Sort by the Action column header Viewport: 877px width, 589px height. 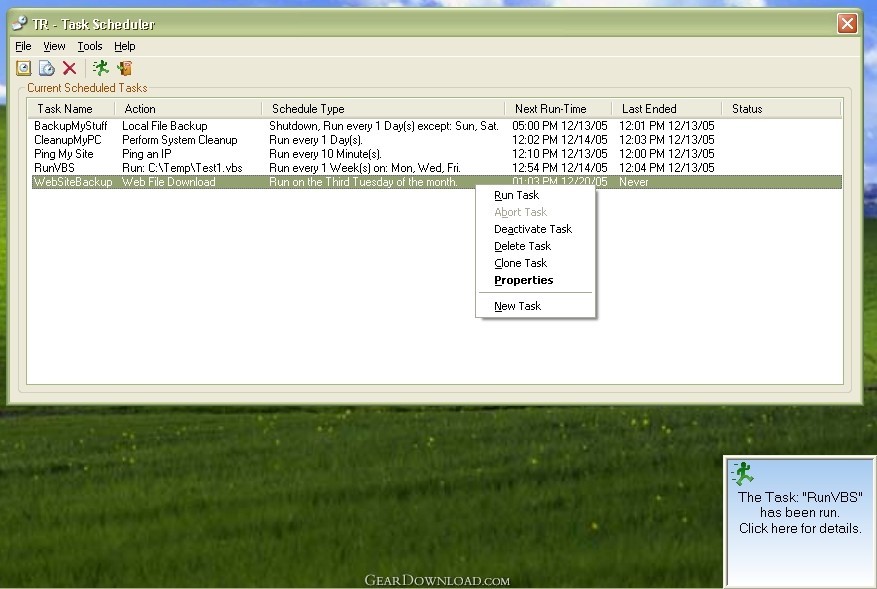[188, 109]
